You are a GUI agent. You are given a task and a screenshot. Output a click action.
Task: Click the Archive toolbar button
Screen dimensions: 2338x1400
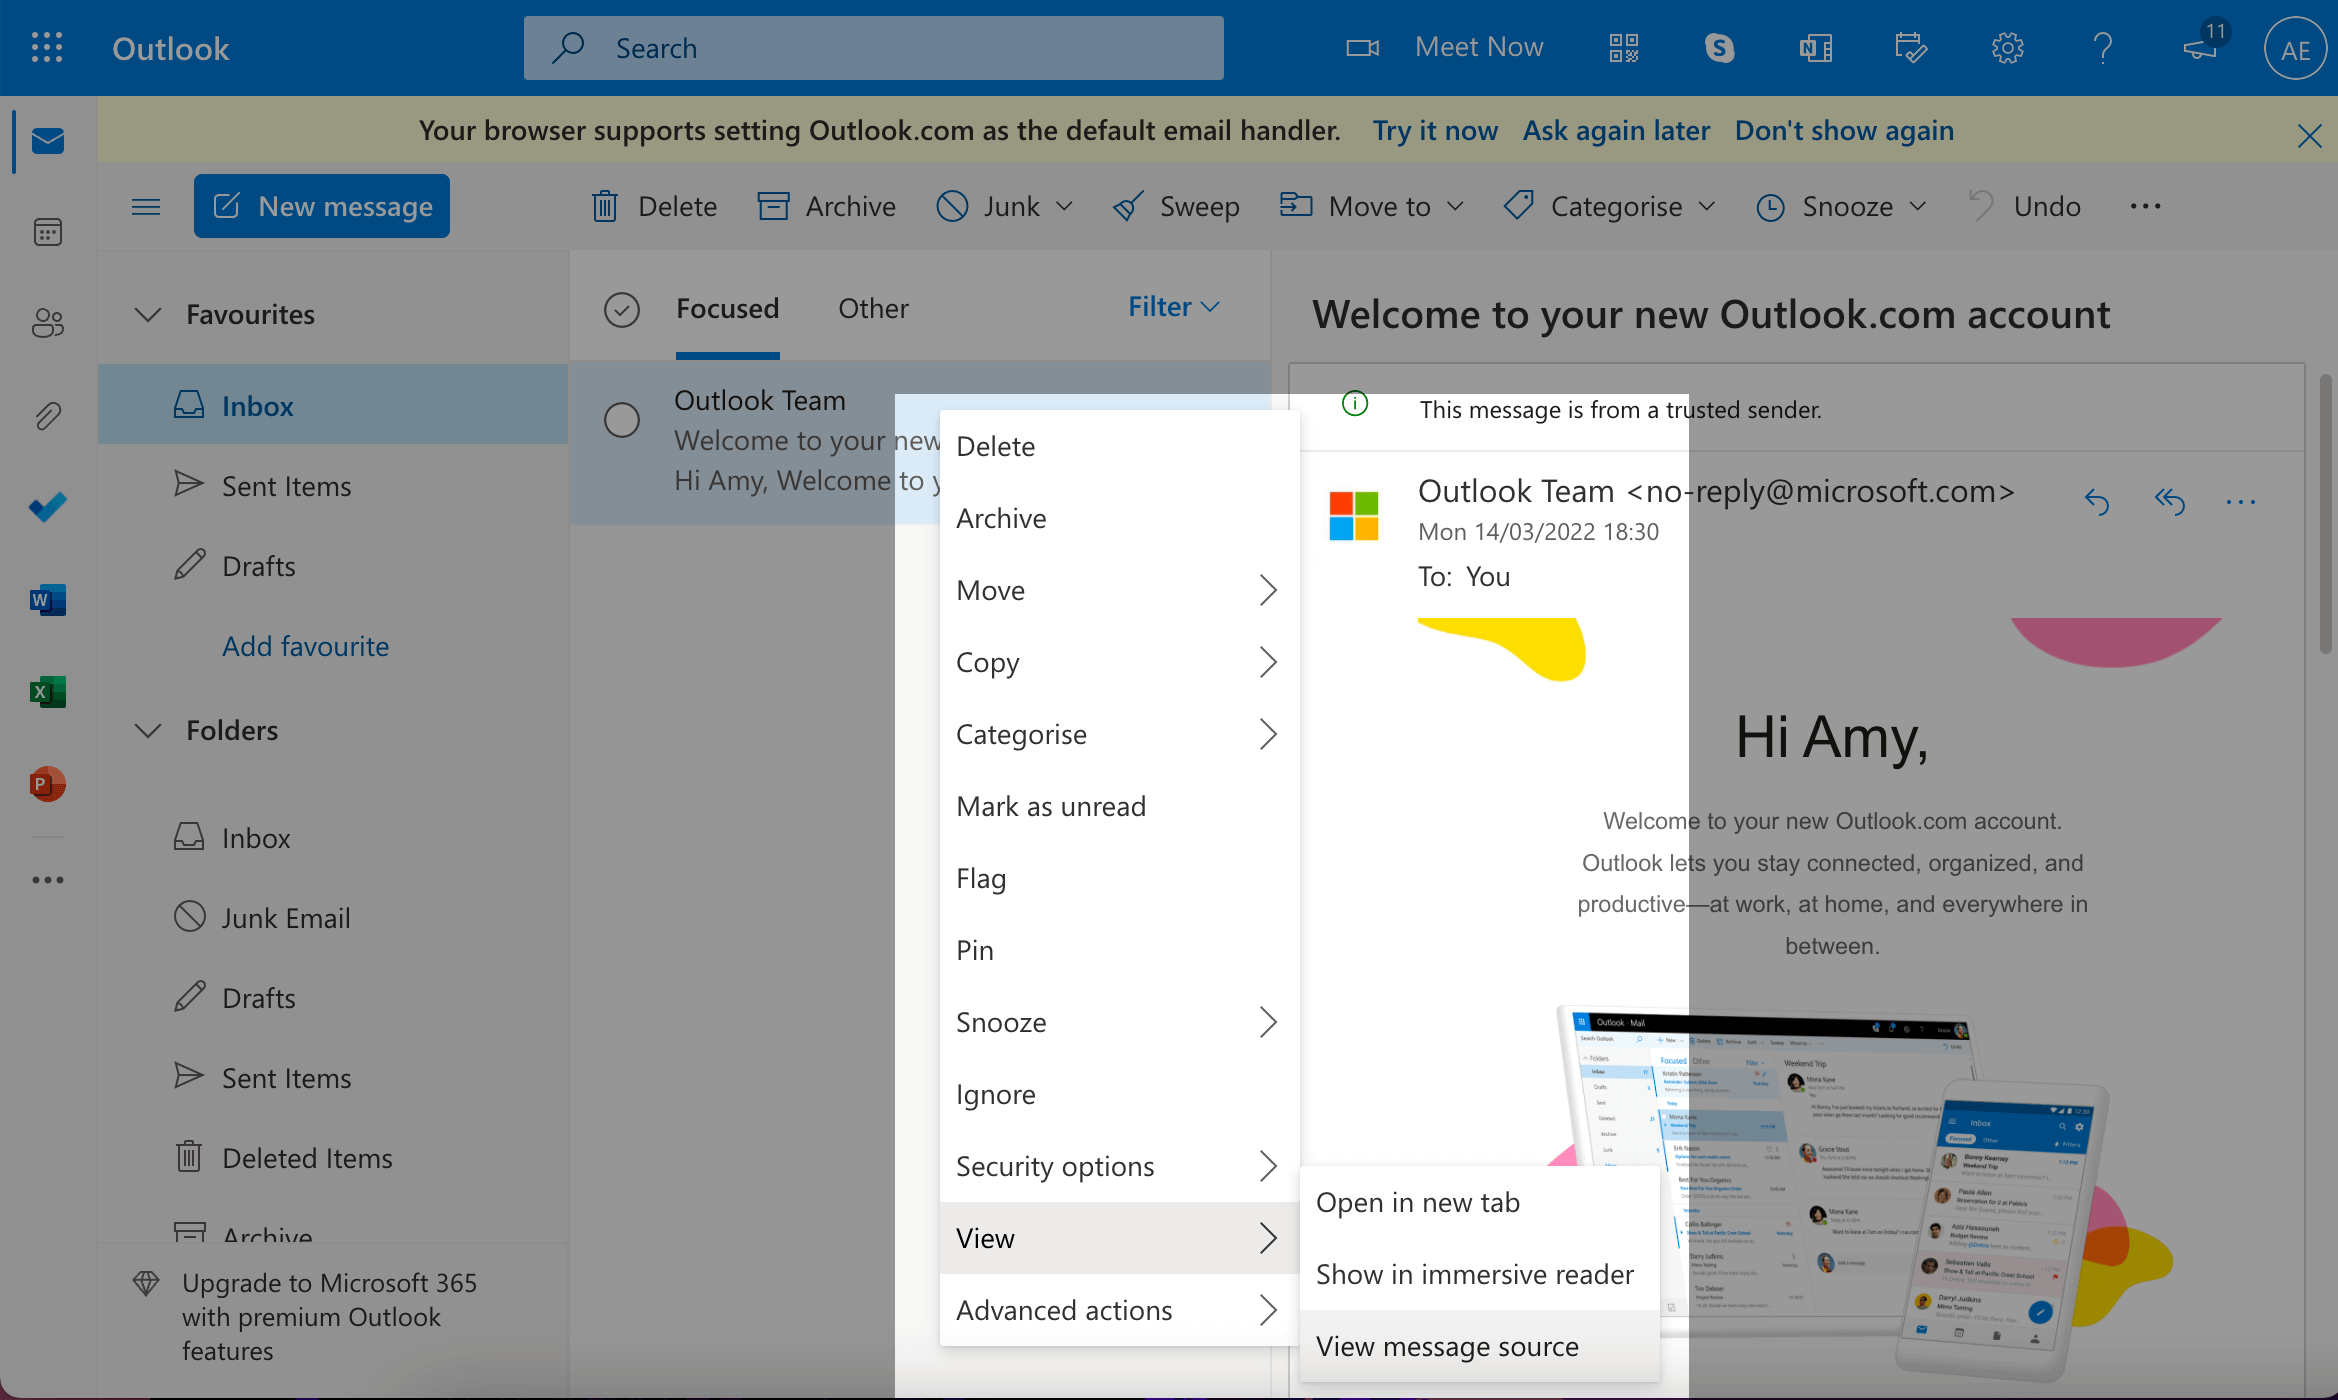[827, 206]
